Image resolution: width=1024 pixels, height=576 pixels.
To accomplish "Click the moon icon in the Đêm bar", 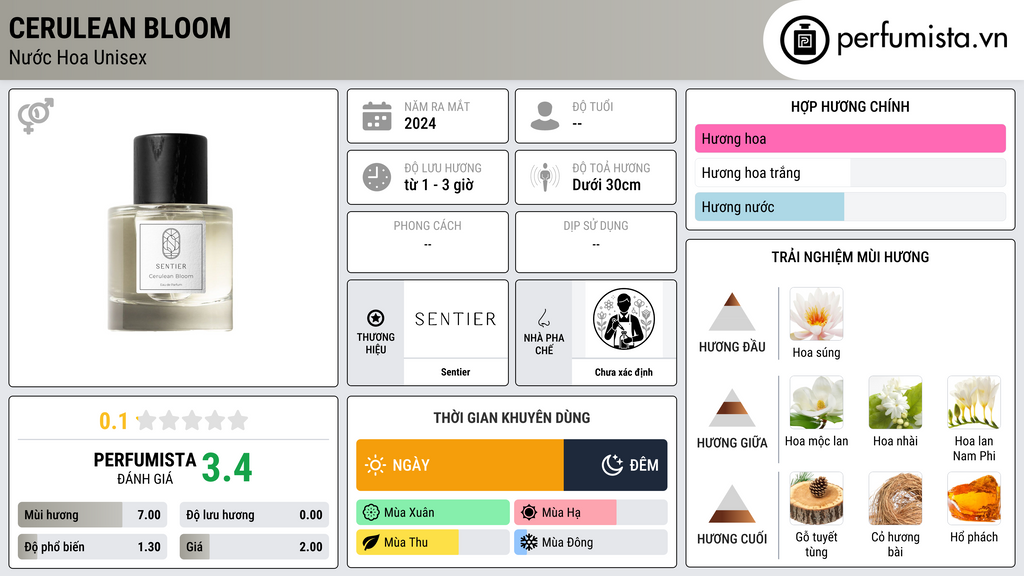I will (x=612, y=465).
